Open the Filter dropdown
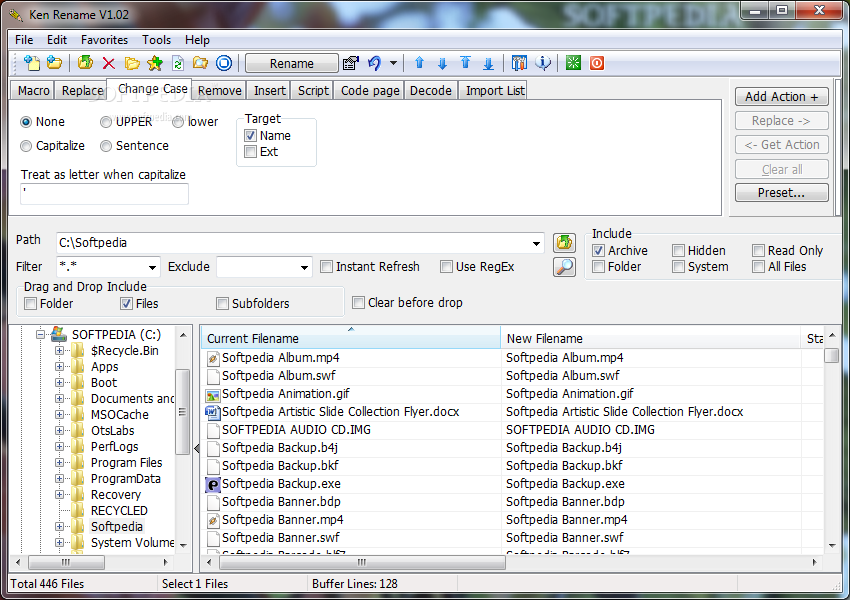The image size is (850, 600). click(152, 267)
